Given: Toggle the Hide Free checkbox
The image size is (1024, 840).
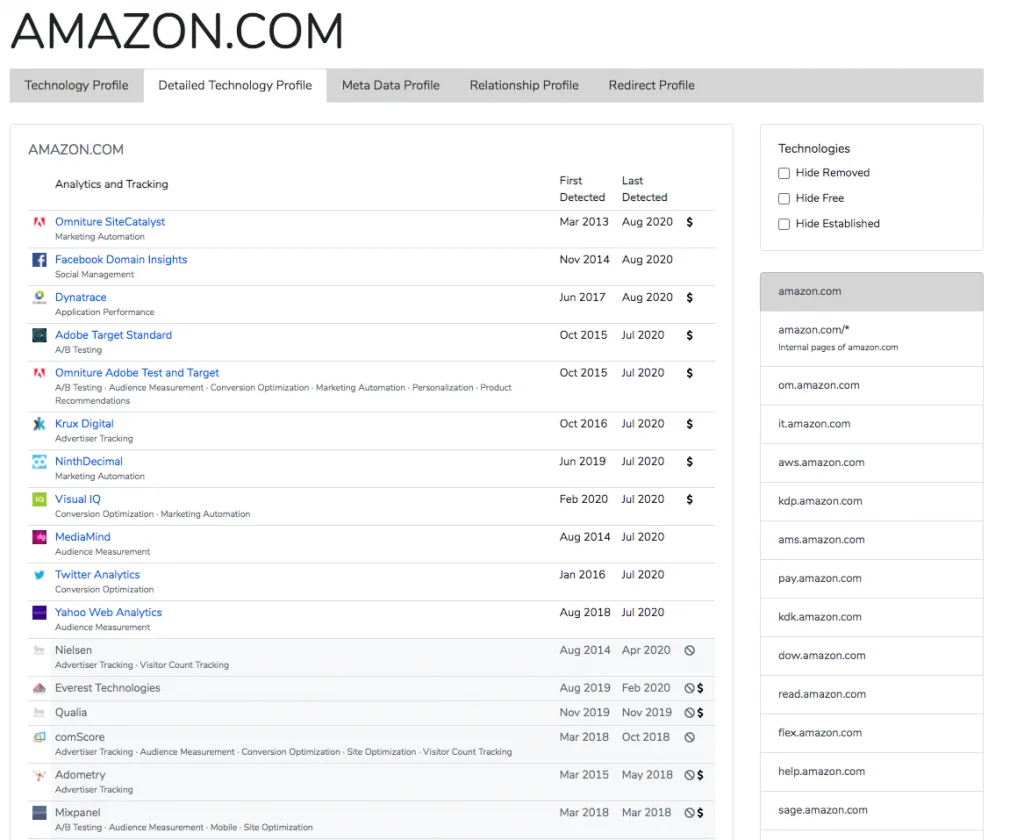Looking at the screenshot, I should (x=784, y=199).
